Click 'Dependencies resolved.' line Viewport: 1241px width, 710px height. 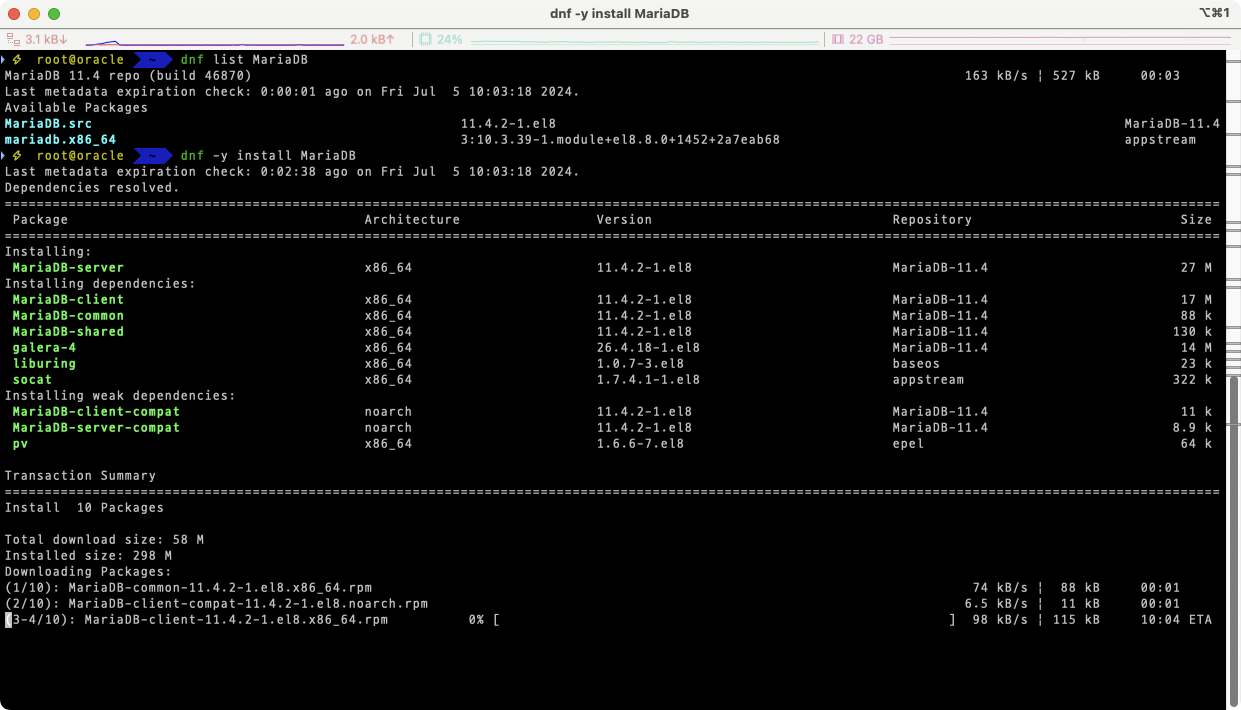92,188
